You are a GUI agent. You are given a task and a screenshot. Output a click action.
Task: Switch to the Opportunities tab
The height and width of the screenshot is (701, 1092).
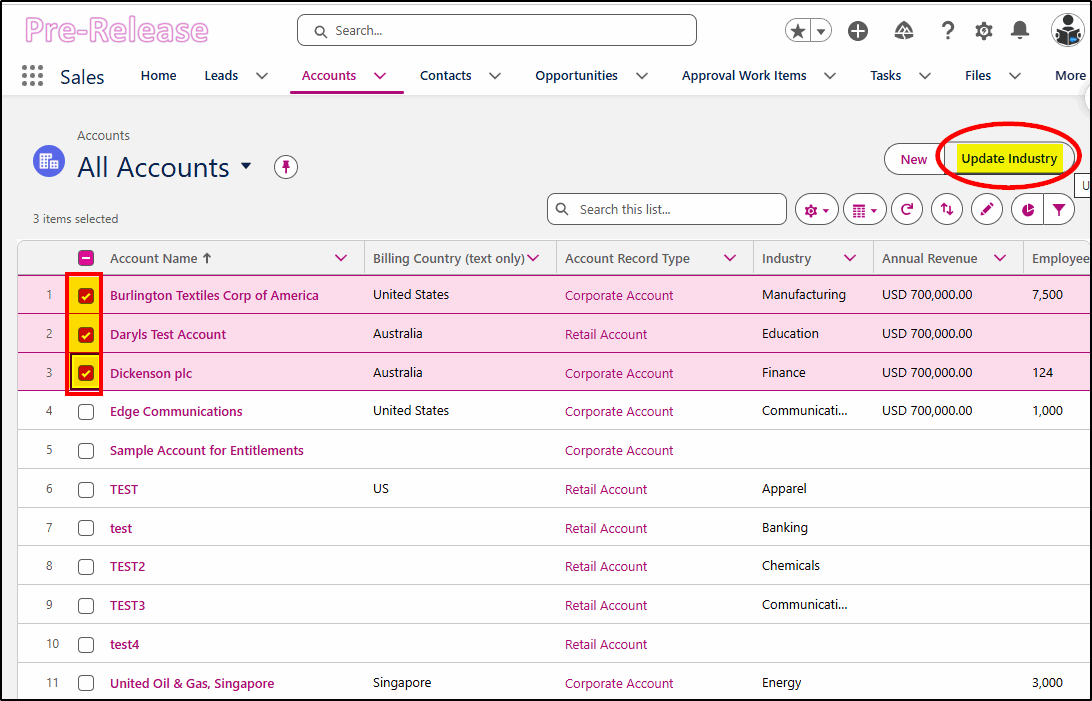point(576,76)
